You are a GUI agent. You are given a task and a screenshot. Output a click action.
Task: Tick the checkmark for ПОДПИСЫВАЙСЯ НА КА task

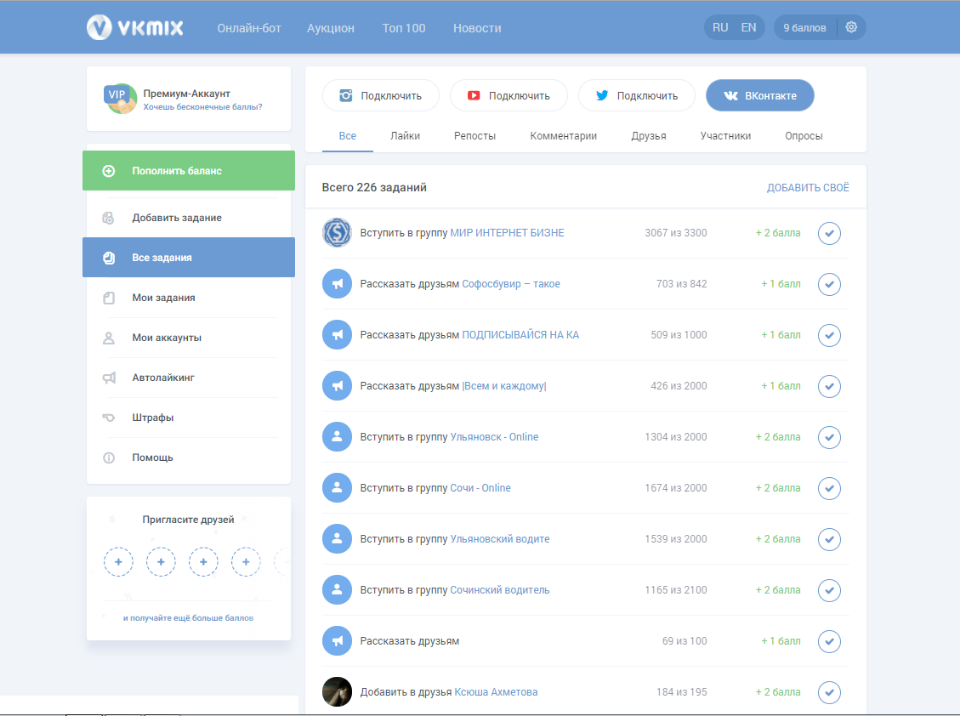[829, 335]
